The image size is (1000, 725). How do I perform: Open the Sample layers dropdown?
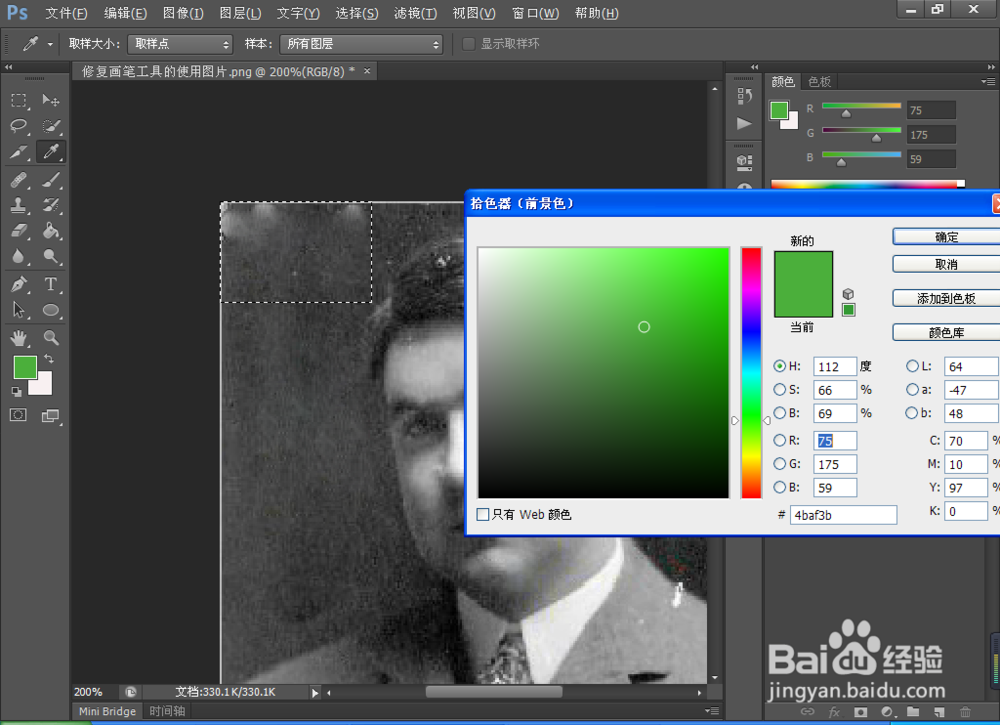point(361,44)
